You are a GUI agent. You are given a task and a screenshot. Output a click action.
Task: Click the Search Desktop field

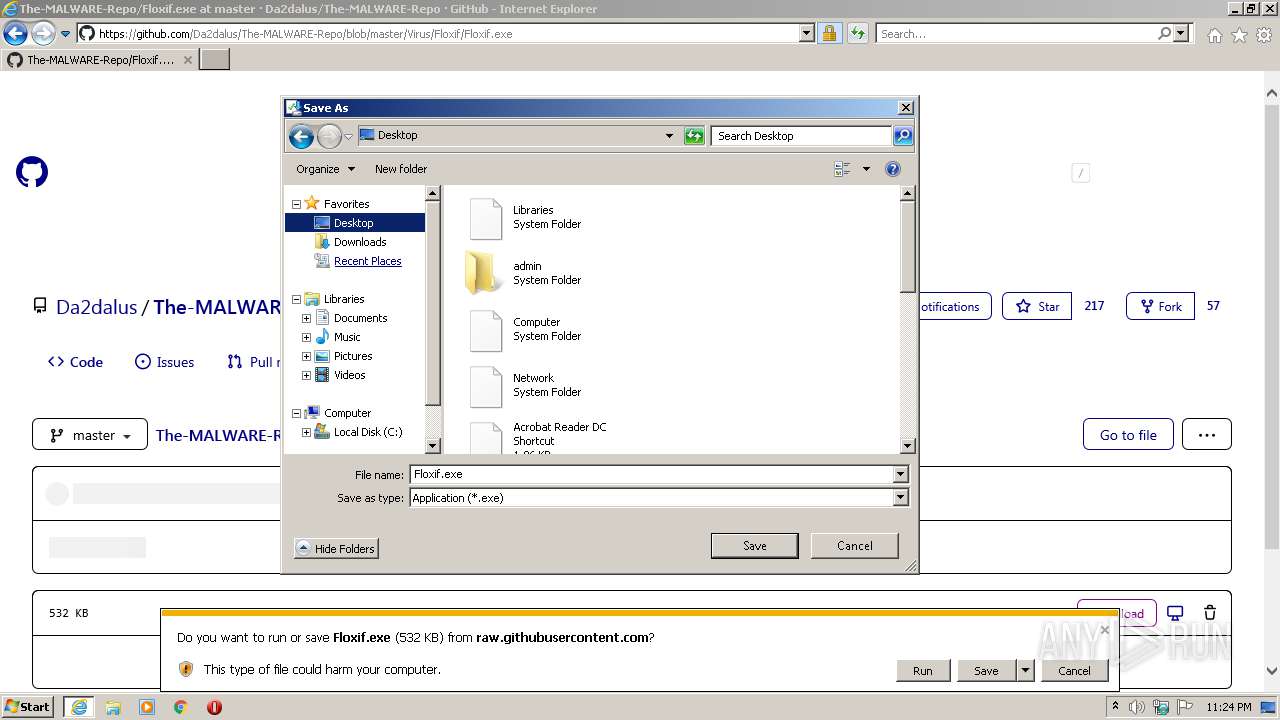[x=802, y=136]
